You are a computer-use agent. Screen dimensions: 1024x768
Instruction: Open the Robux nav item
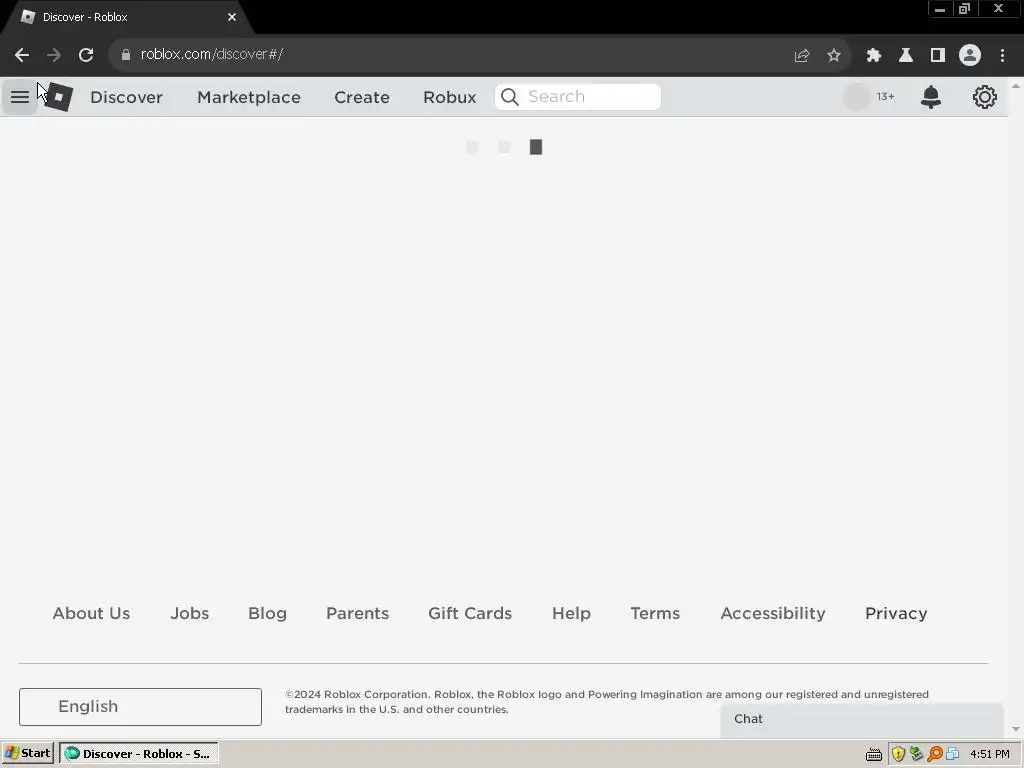click(449, 97)
